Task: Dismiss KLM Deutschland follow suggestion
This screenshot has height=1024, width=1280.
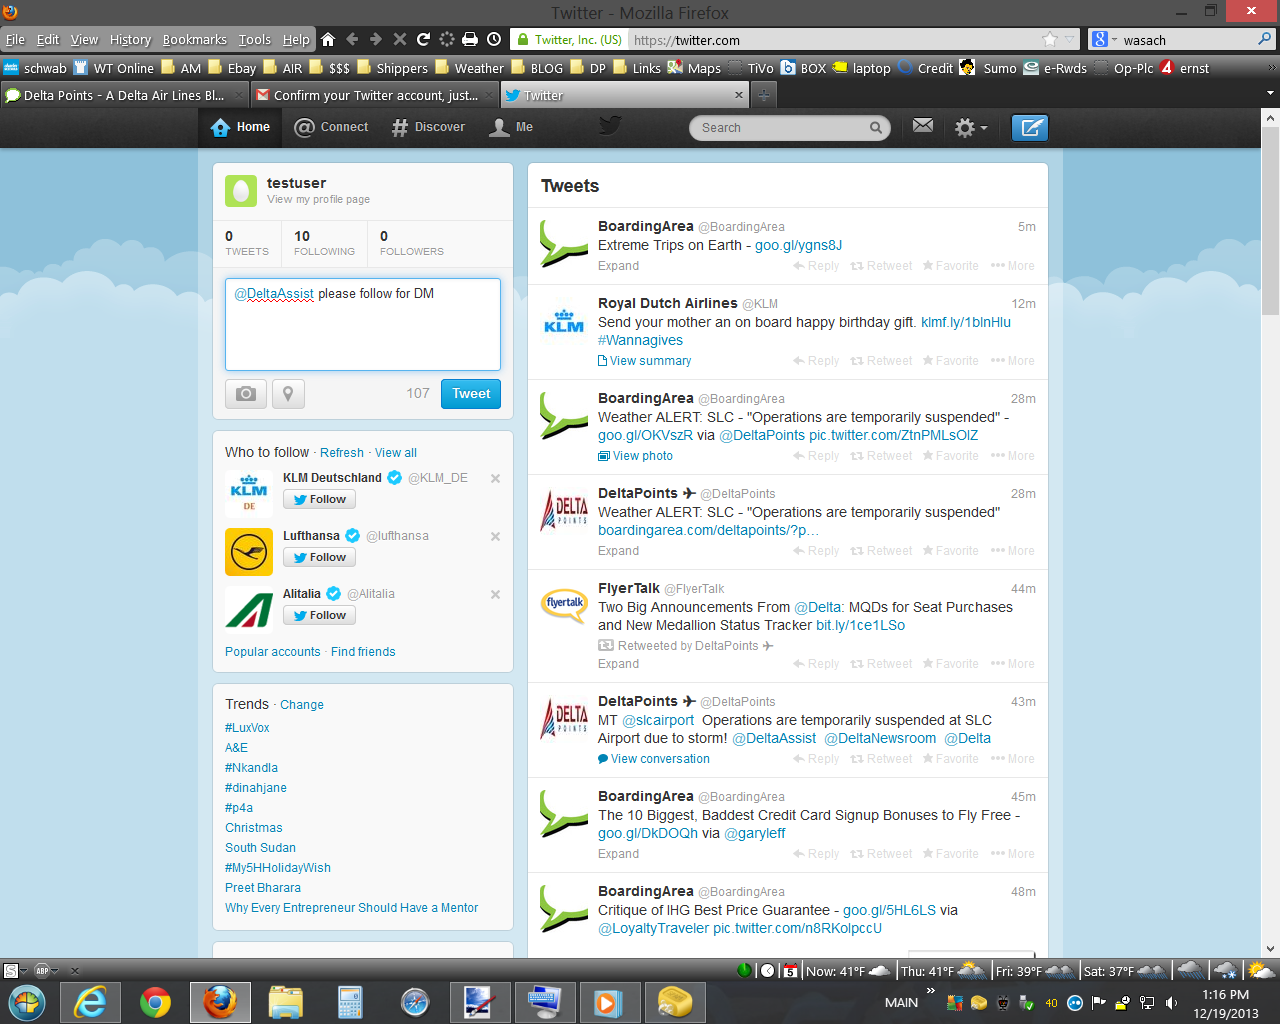Action: tap(495, 479)
